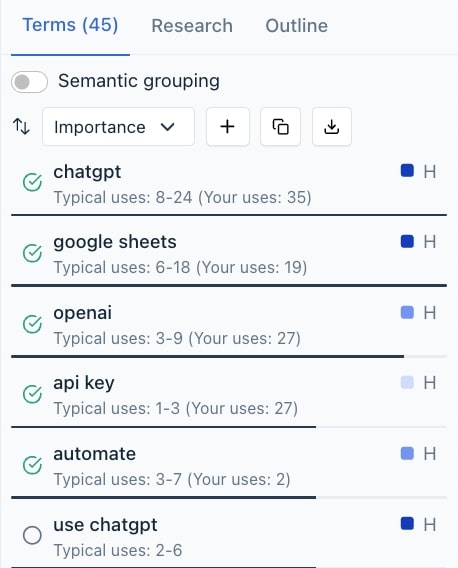Viewport: 458px width, 568px height.
Task: Click the light blue swatch beside openai
Action: click(x=407, y=312)
